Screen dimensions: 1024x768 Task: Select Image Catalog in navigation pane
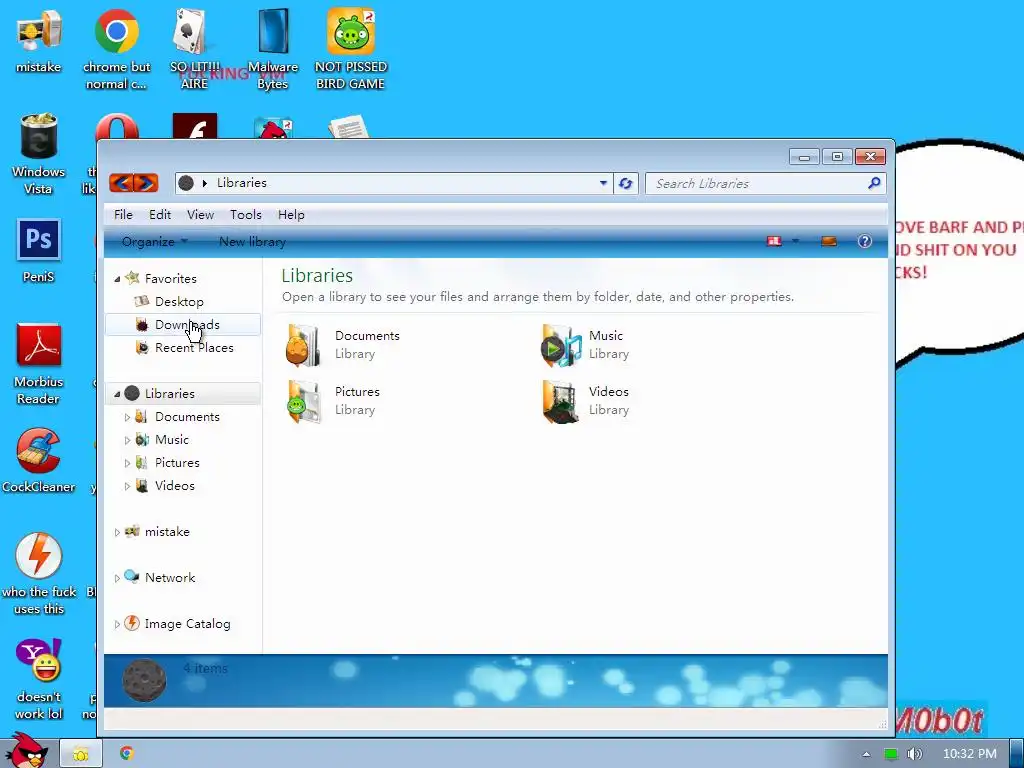[187, 624]
